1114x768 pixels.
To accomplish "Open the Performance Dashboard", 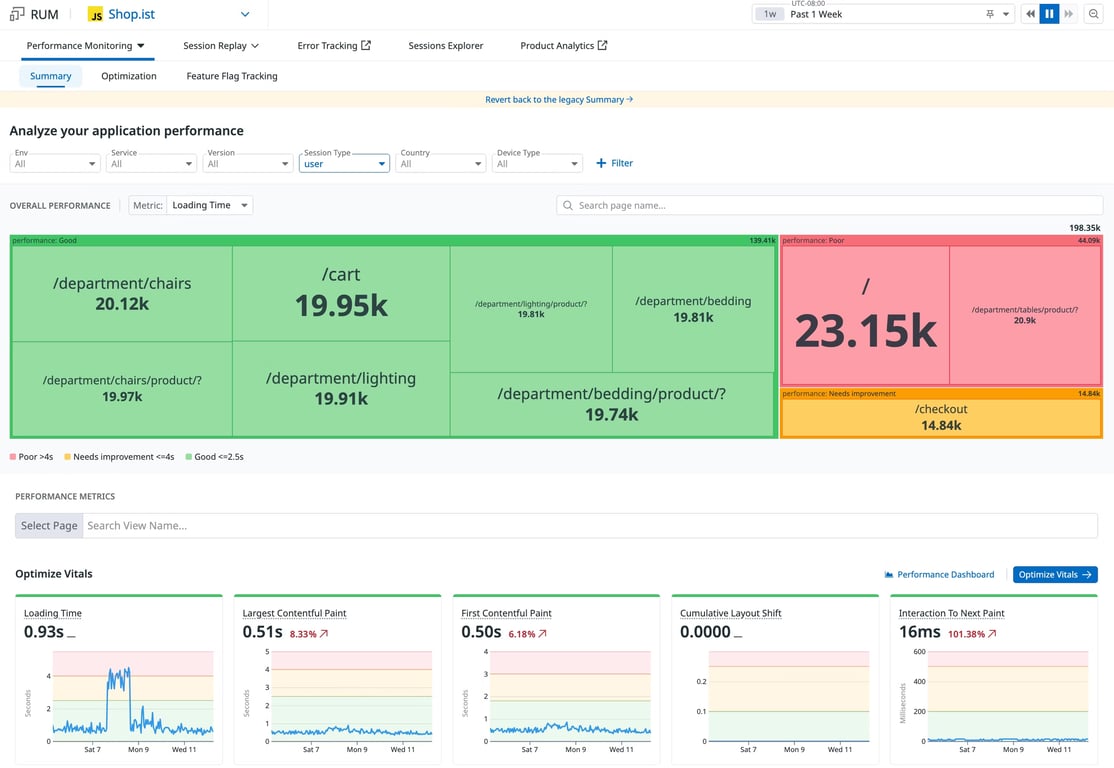I will [x=939, y=574].
